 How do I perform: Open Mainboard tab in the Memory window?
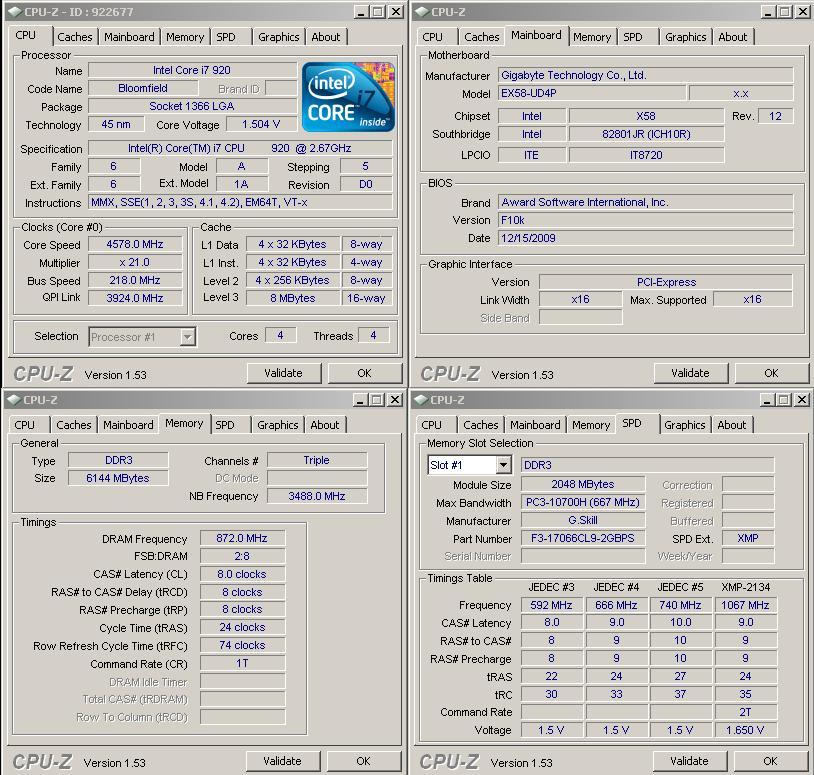(x=128, y=425)
